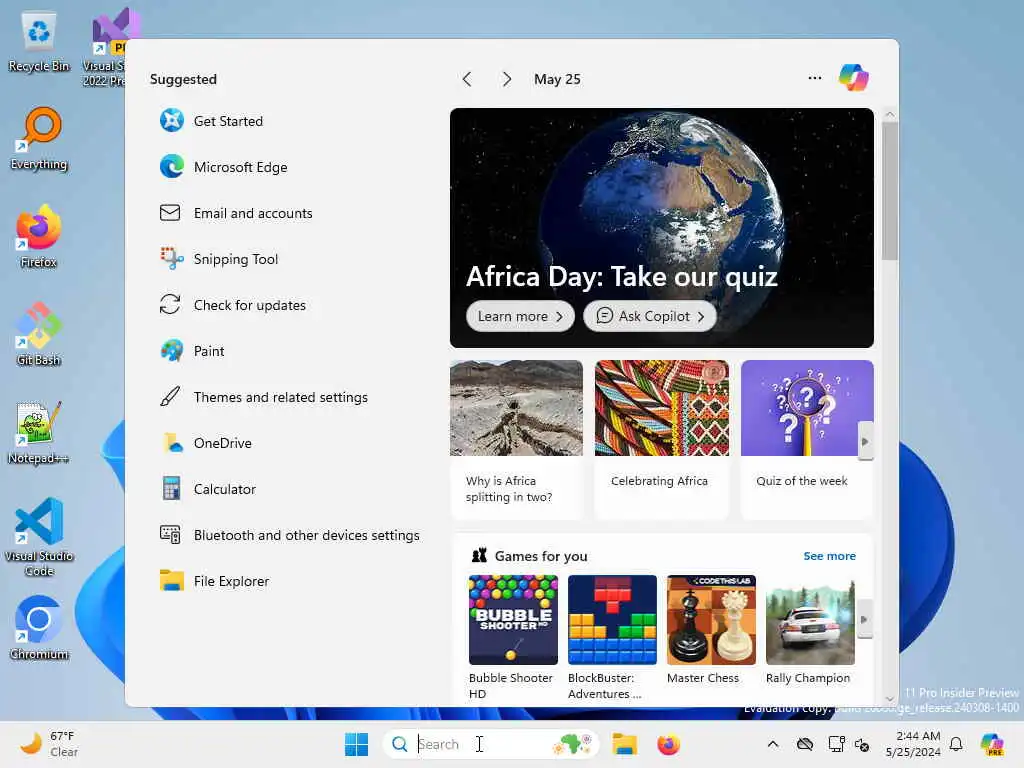Open BlockBuster: Adventures game tile
Screen dimensions: 1024x768
coord(613,637)
